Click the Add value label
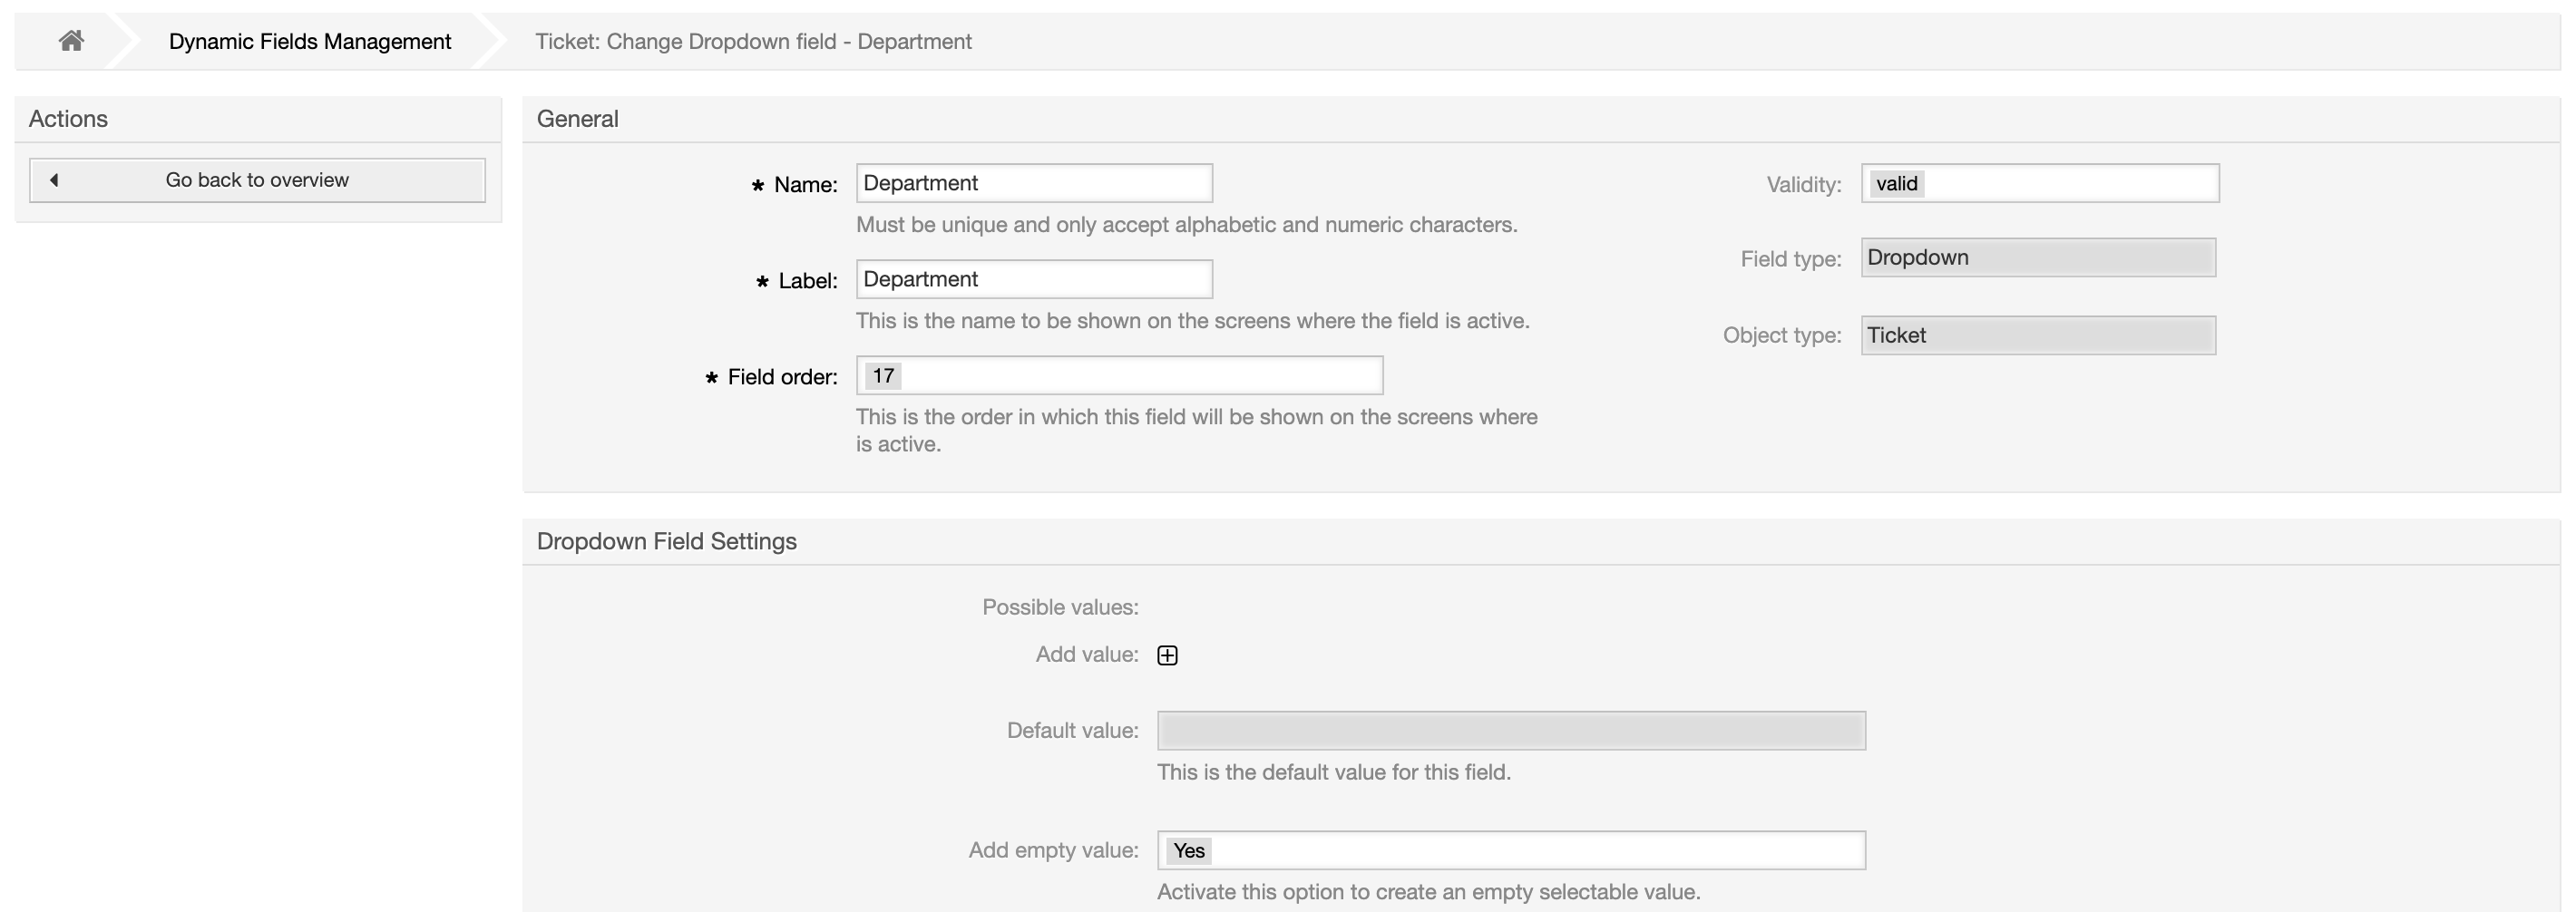The image size is (2576, 912). tap(1086, 655)
